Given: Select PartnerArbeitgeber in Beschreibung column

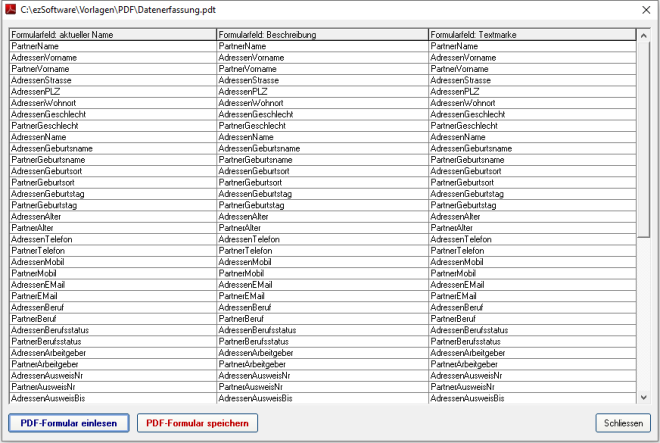Looking at the screenshot, I should pos(322,365).
